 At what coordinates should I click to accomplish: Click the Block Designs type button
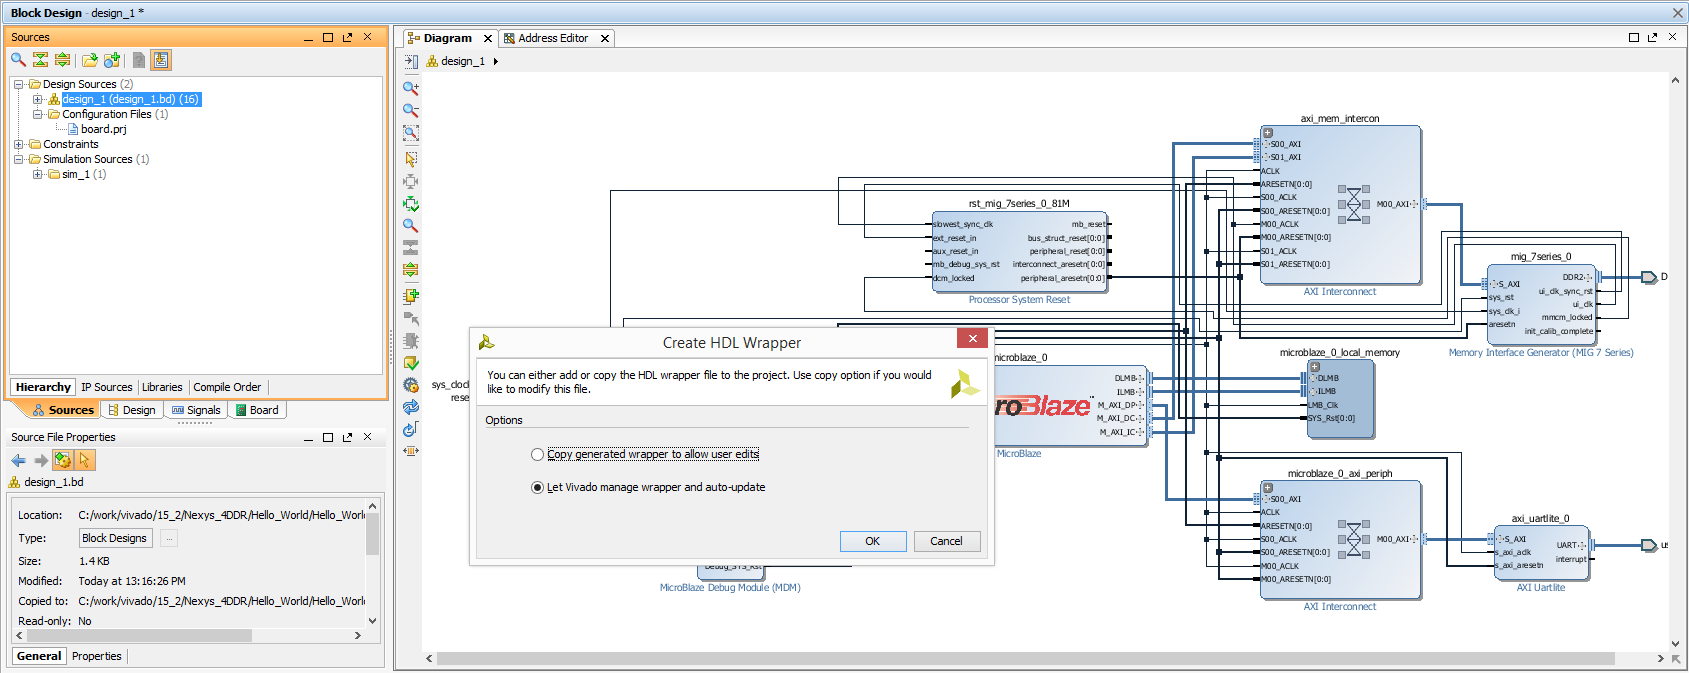[115, 538]
